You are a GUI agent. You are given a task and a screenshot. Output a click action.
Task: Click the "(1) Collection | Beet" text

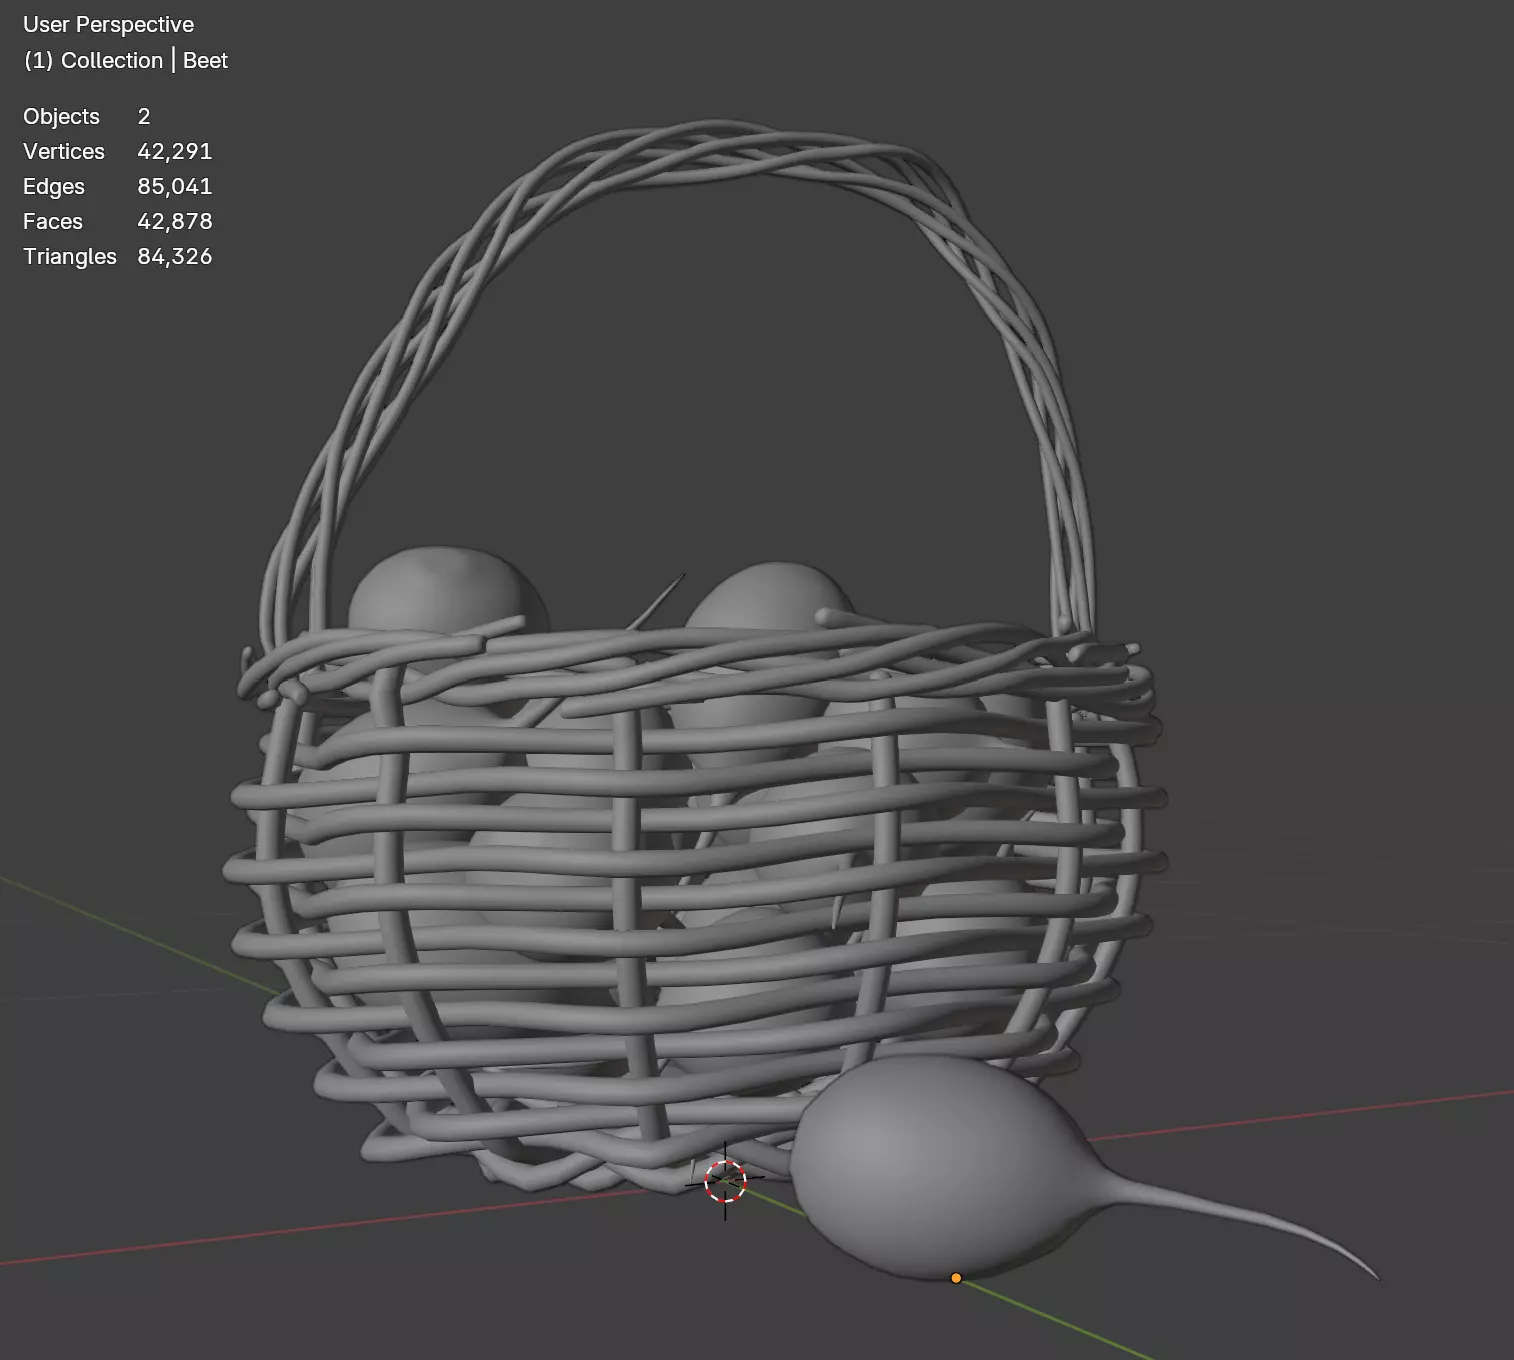click(x=125, y=60)
